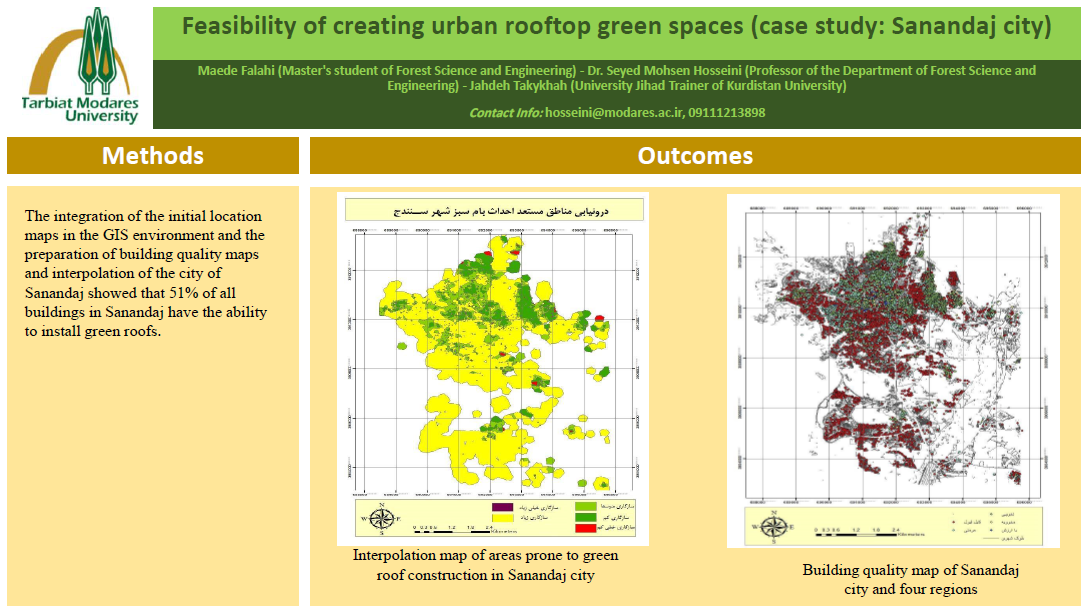Screen dimensions: 1084x606
Task: Select the purple legend swatch
Action: [x=502, y=507]
